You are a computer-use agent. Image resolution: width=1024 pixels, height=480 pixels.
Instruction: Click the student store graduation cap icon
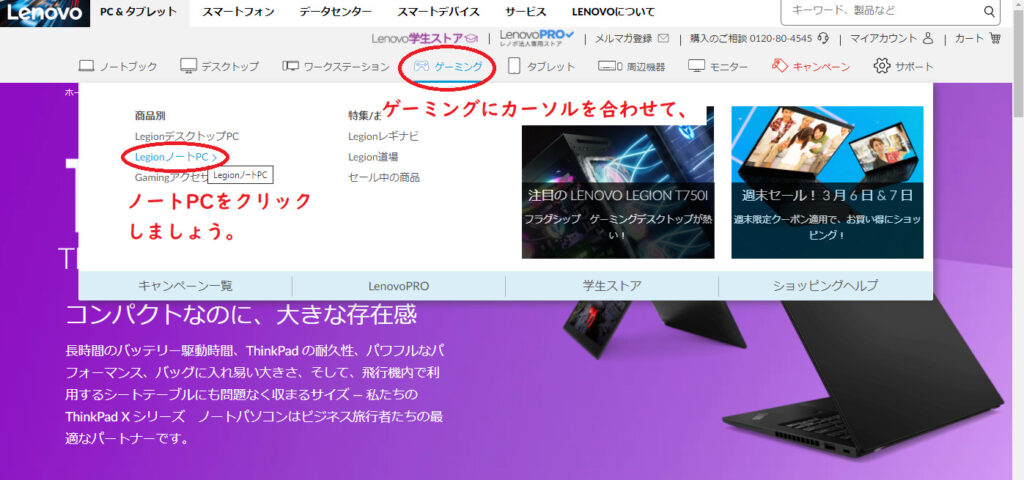pyautogui.click(x=472, y=39)
